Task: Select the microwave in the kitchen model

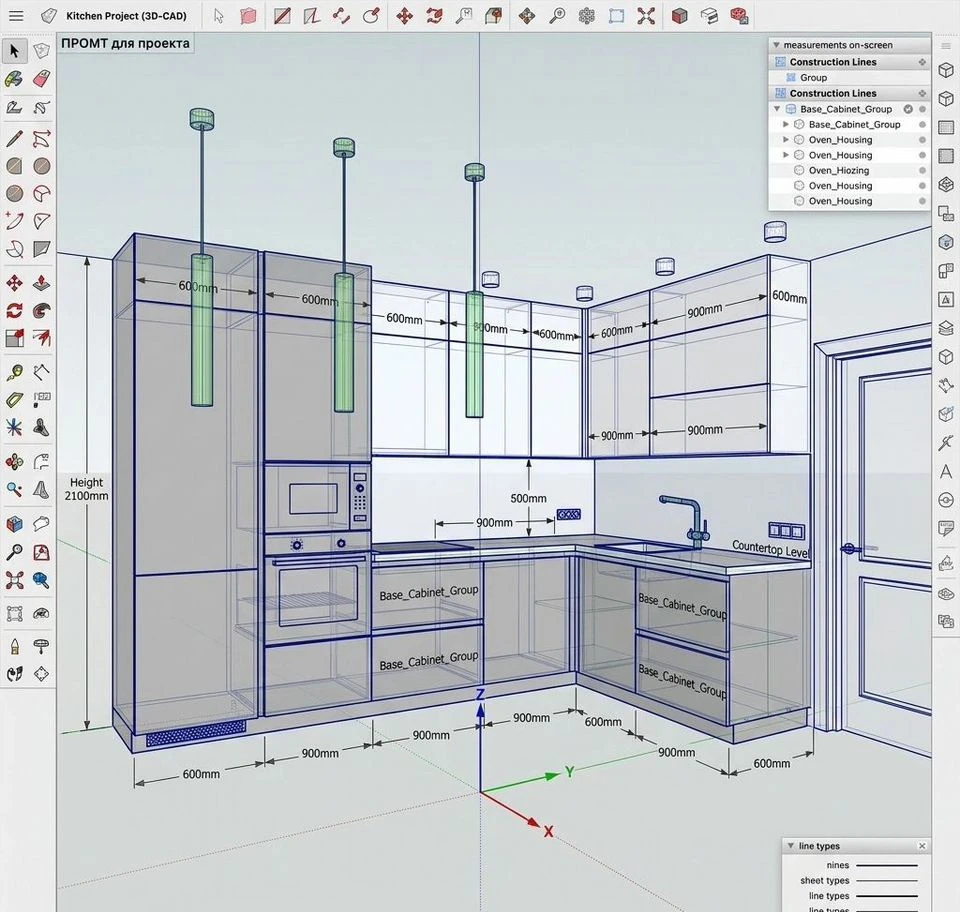Action: 317,498
